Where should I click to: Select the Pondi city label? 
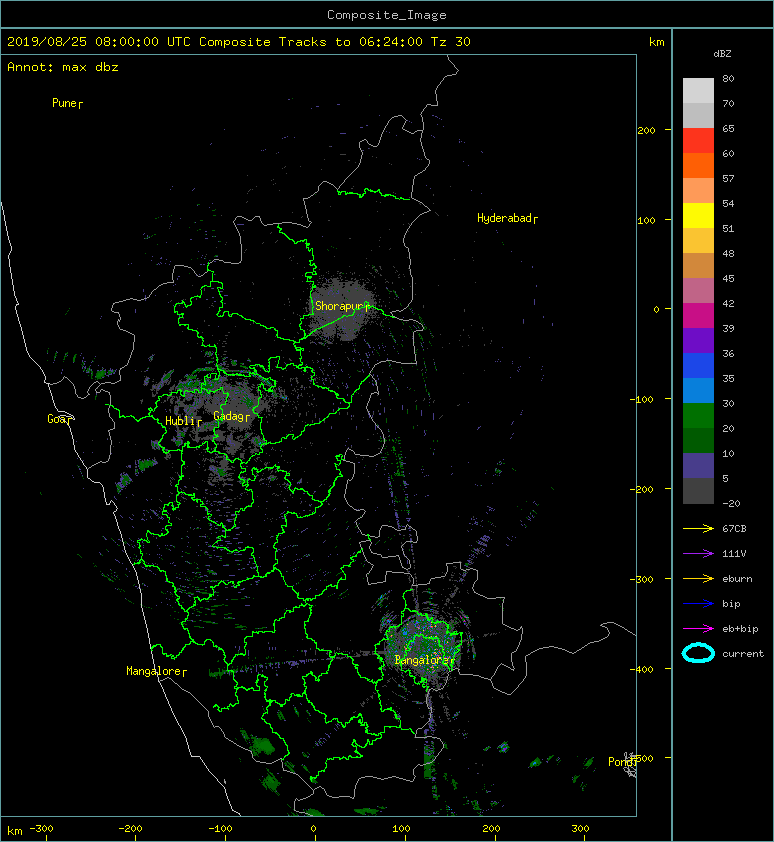pos(622,762)
